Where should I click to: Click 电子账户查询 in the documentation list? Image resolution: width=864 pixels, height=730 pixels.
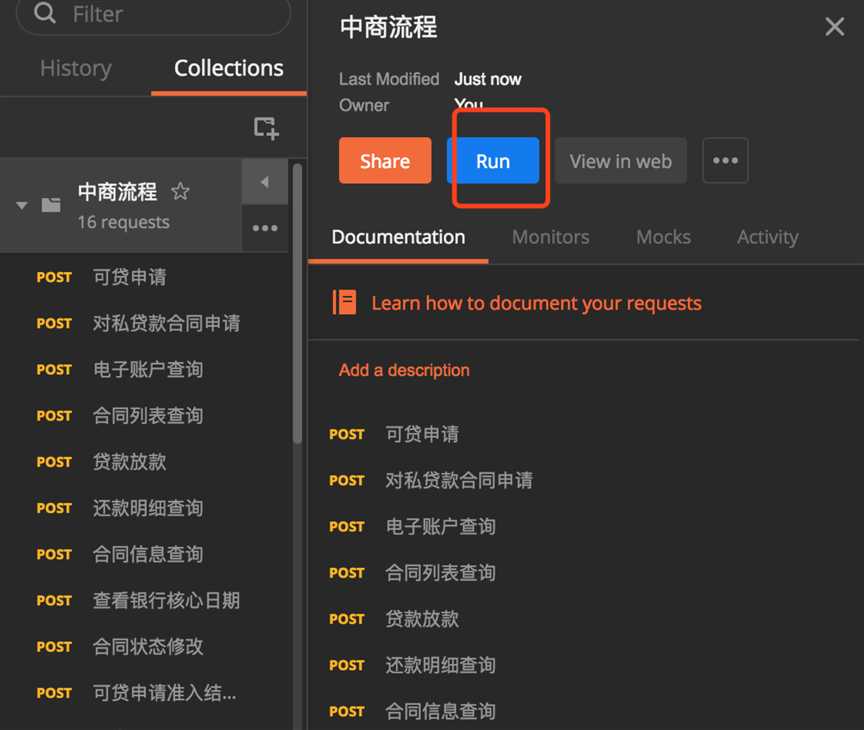pyautogui.click(x=440, y=527)
